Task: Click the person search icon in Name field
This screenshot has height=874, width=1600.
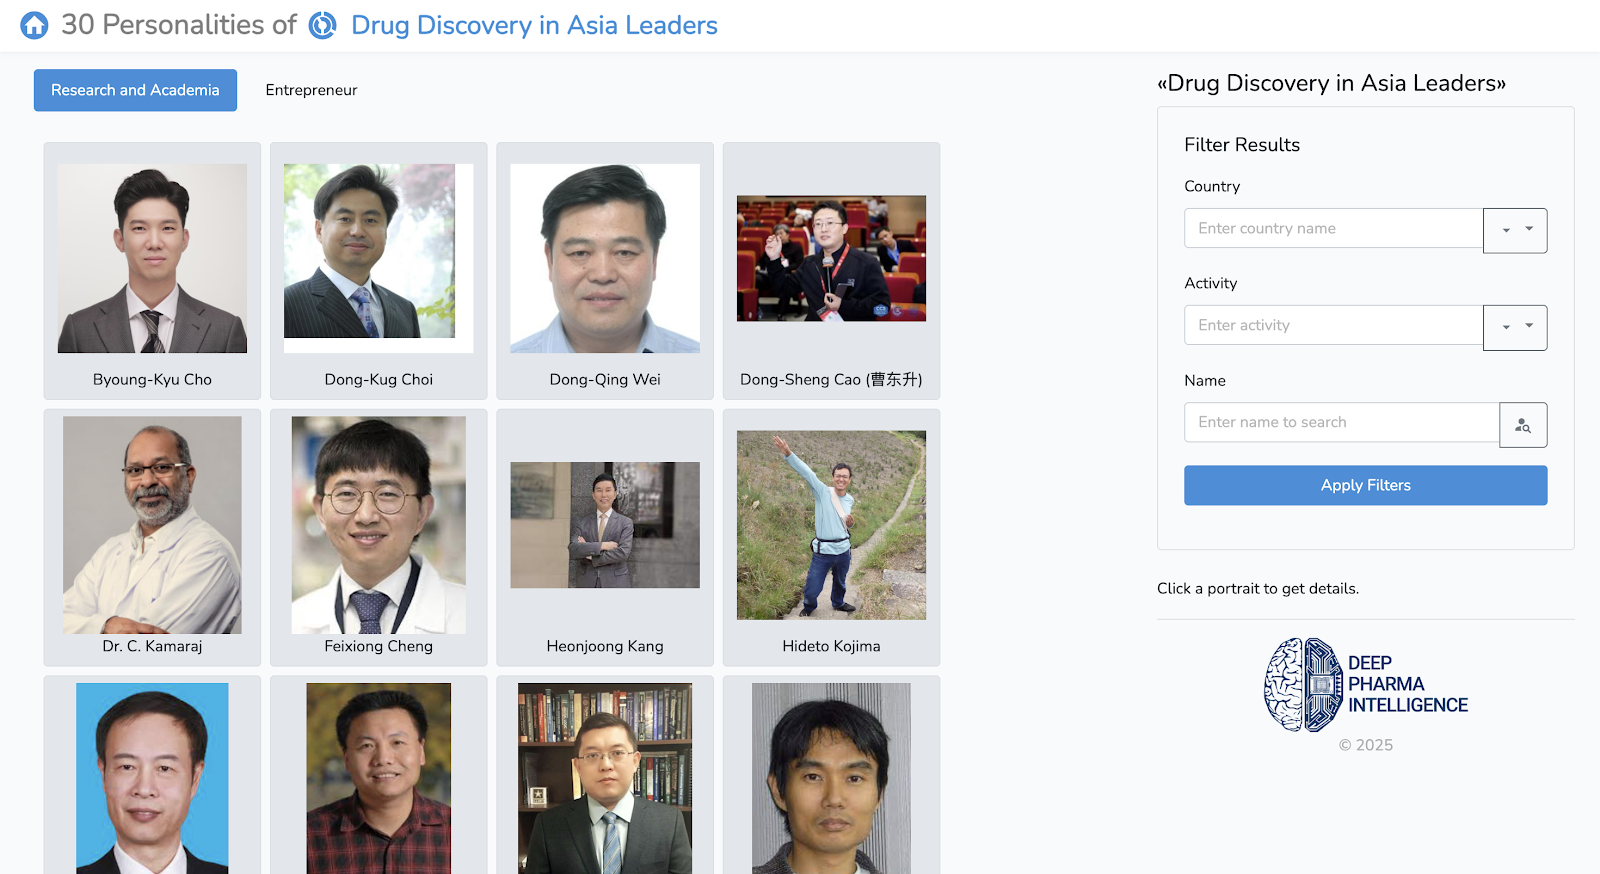Action: tap(1523, 425)
